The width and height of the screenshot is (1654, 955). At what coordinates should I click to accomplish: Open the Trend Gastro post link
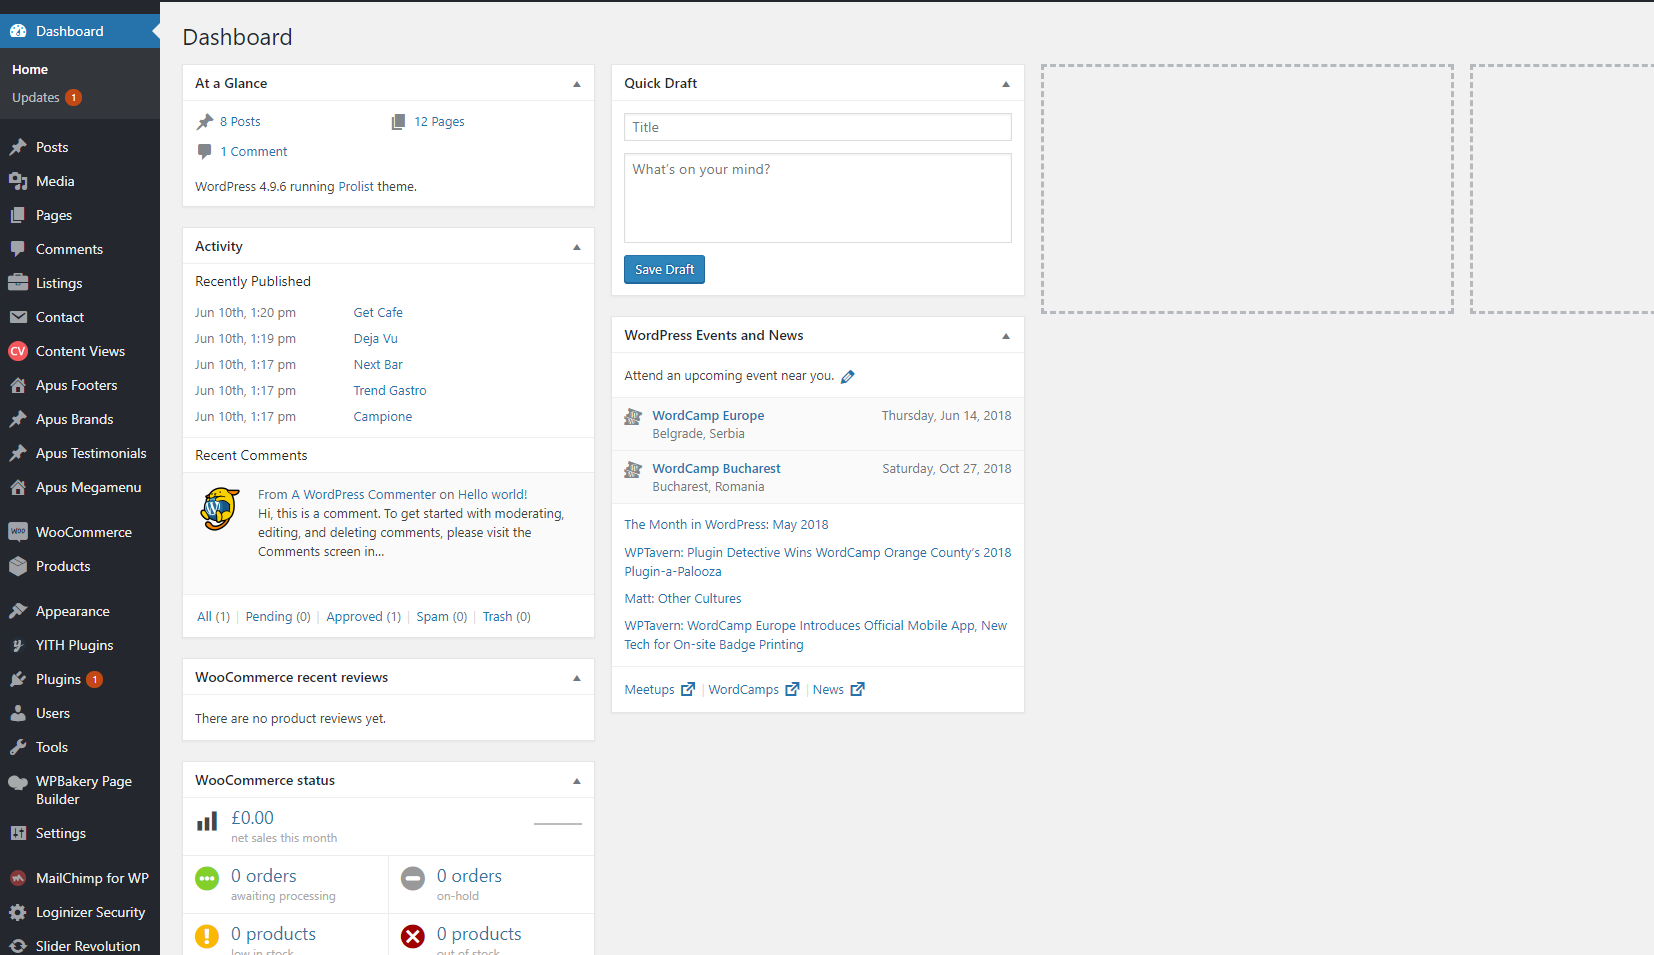[390, 391]
